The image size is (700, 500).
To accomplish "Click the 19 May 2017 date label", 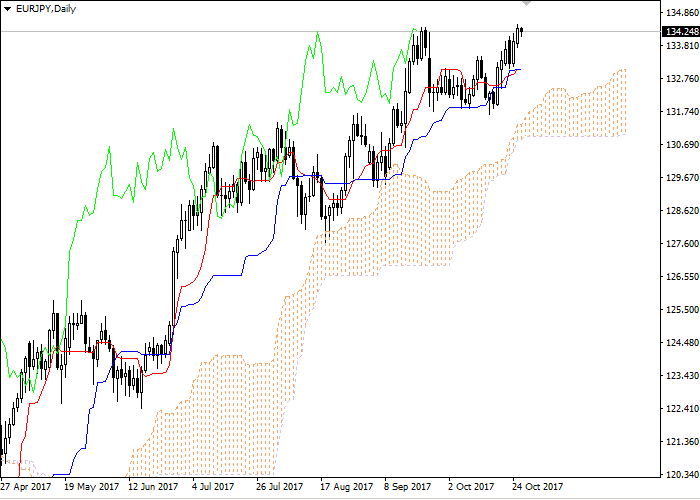I will pos(92,487).
